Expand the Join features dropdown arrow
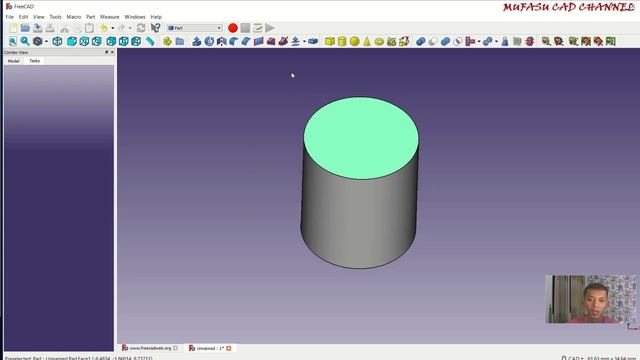The height and width of the screenshot is (360, 640). tap(479, 42)
